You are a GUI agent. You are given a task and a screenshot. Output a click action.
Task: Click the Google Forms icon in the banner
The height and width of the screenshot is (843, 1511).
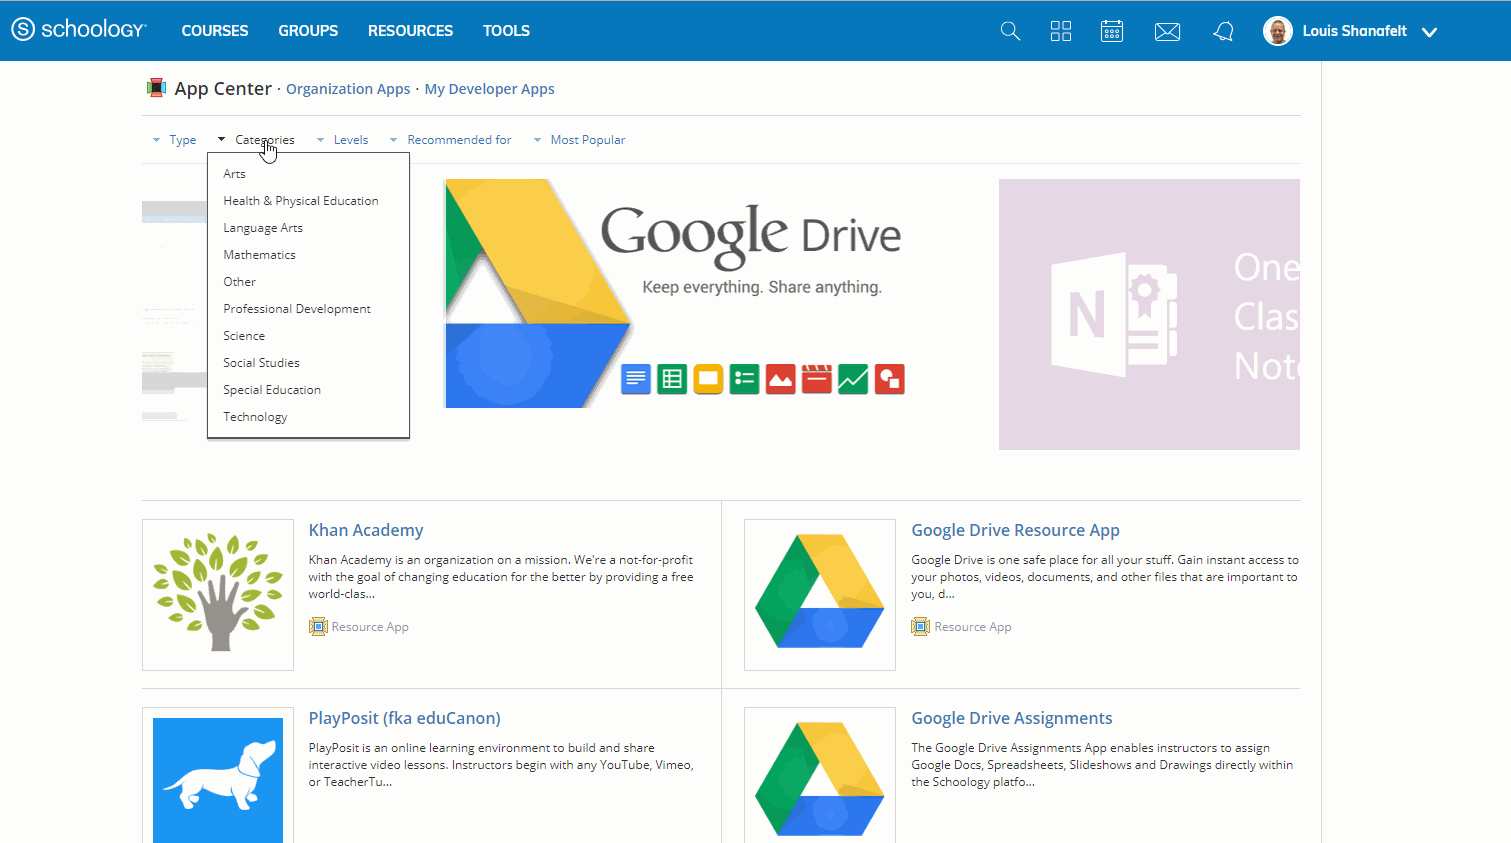tap(745, 379)
